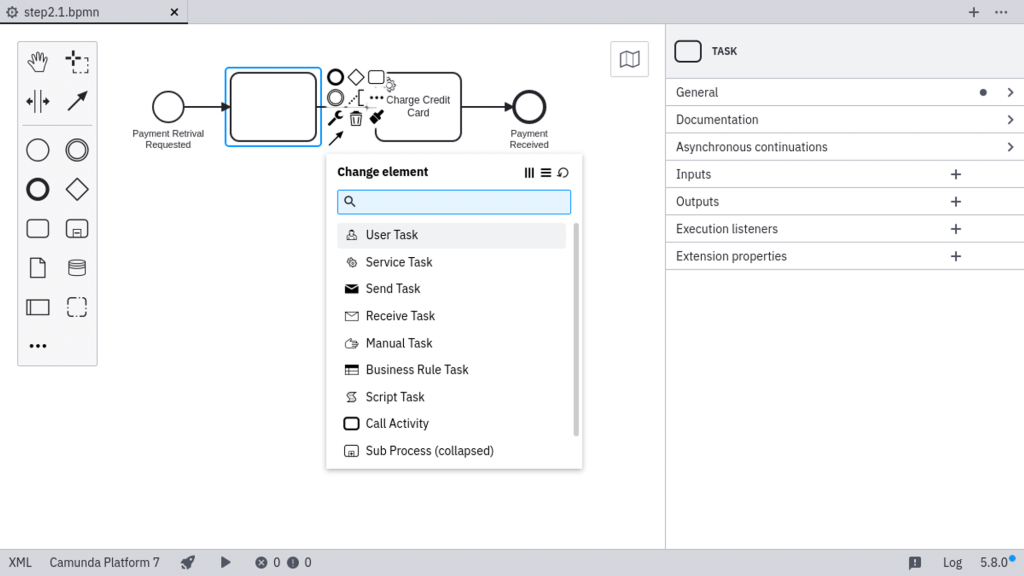Expand the Documentation section
The image size is (1024, 576).
[844, 120]
